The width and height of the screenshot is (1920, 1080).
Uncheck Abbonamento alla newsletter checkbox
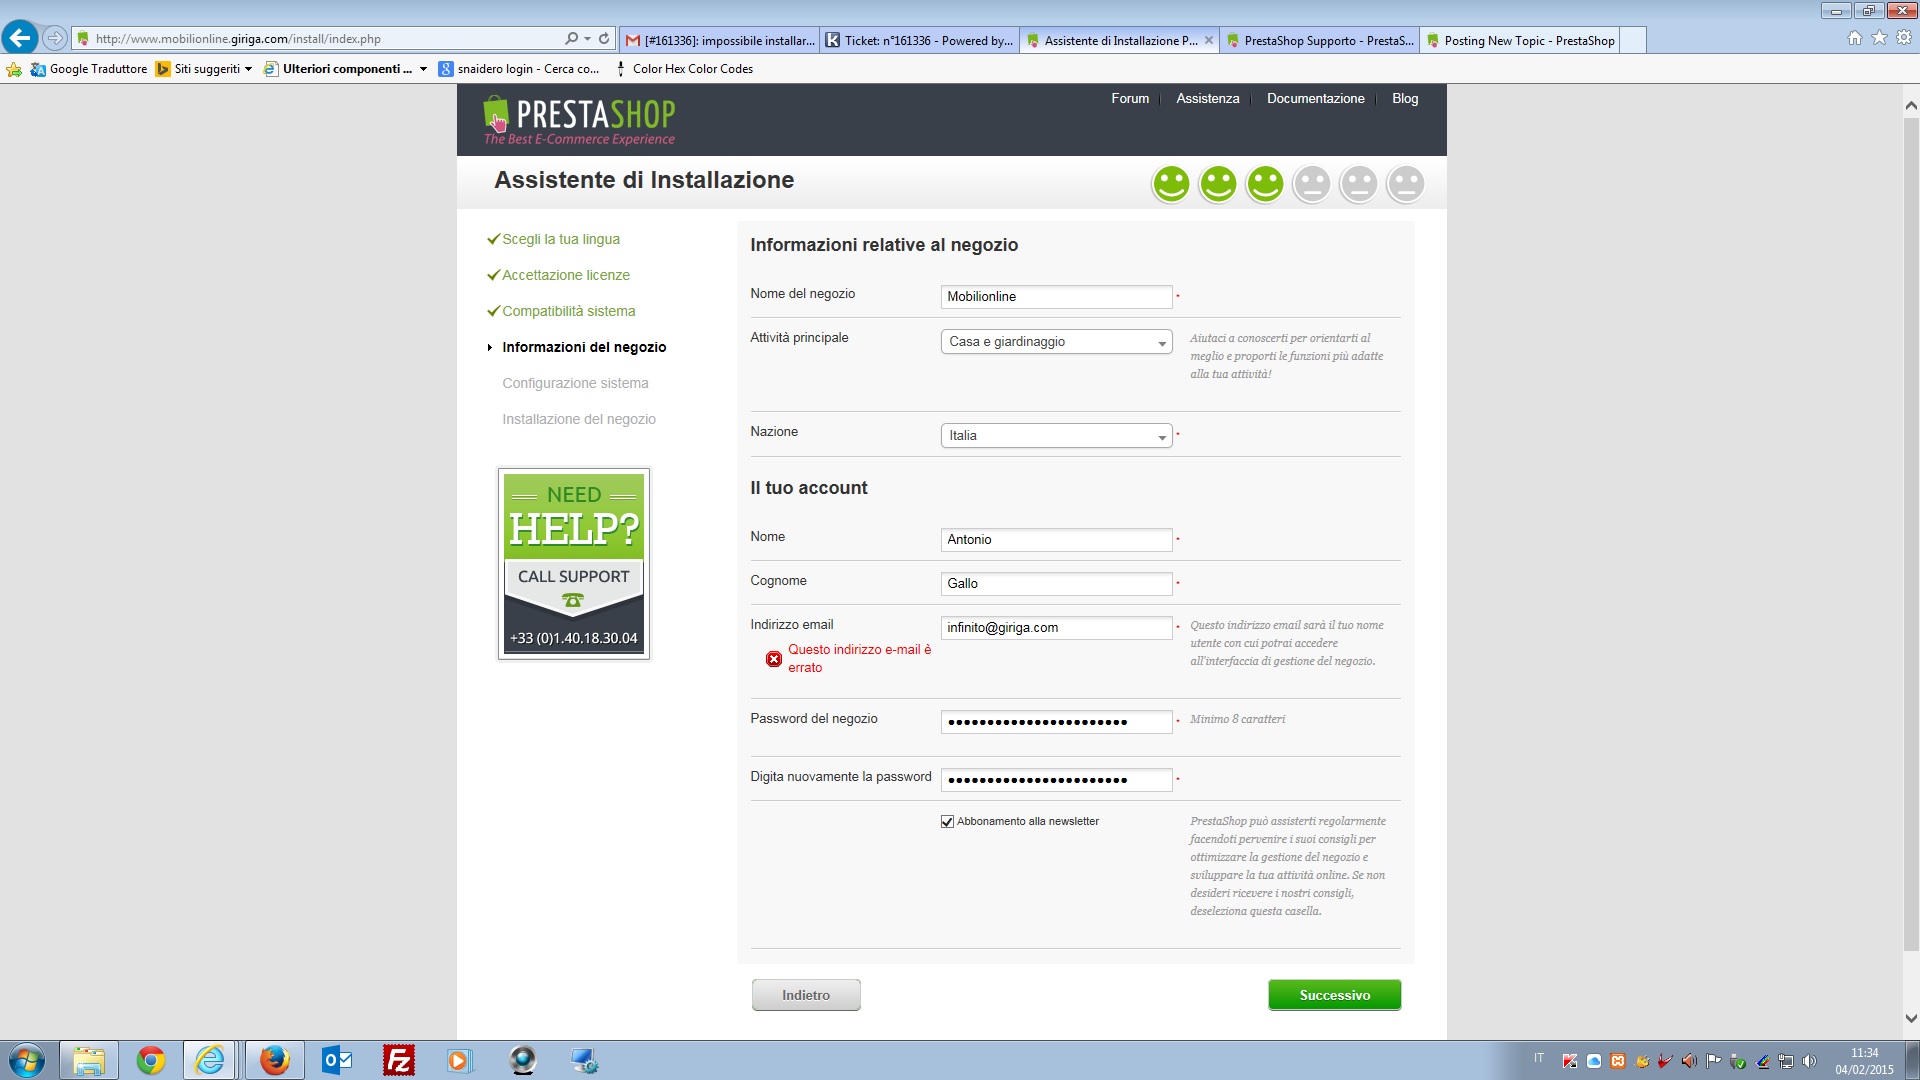947,822
